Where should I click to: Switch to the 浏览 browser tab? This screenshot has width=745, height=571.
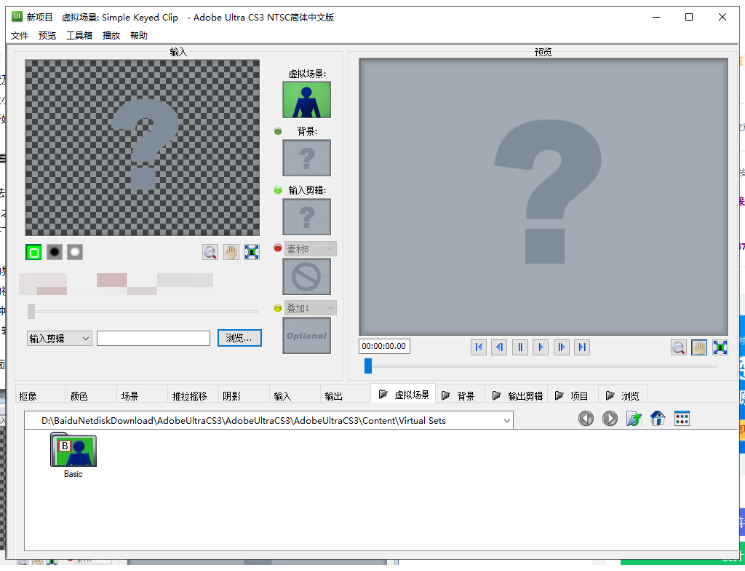tap(623, 396)
